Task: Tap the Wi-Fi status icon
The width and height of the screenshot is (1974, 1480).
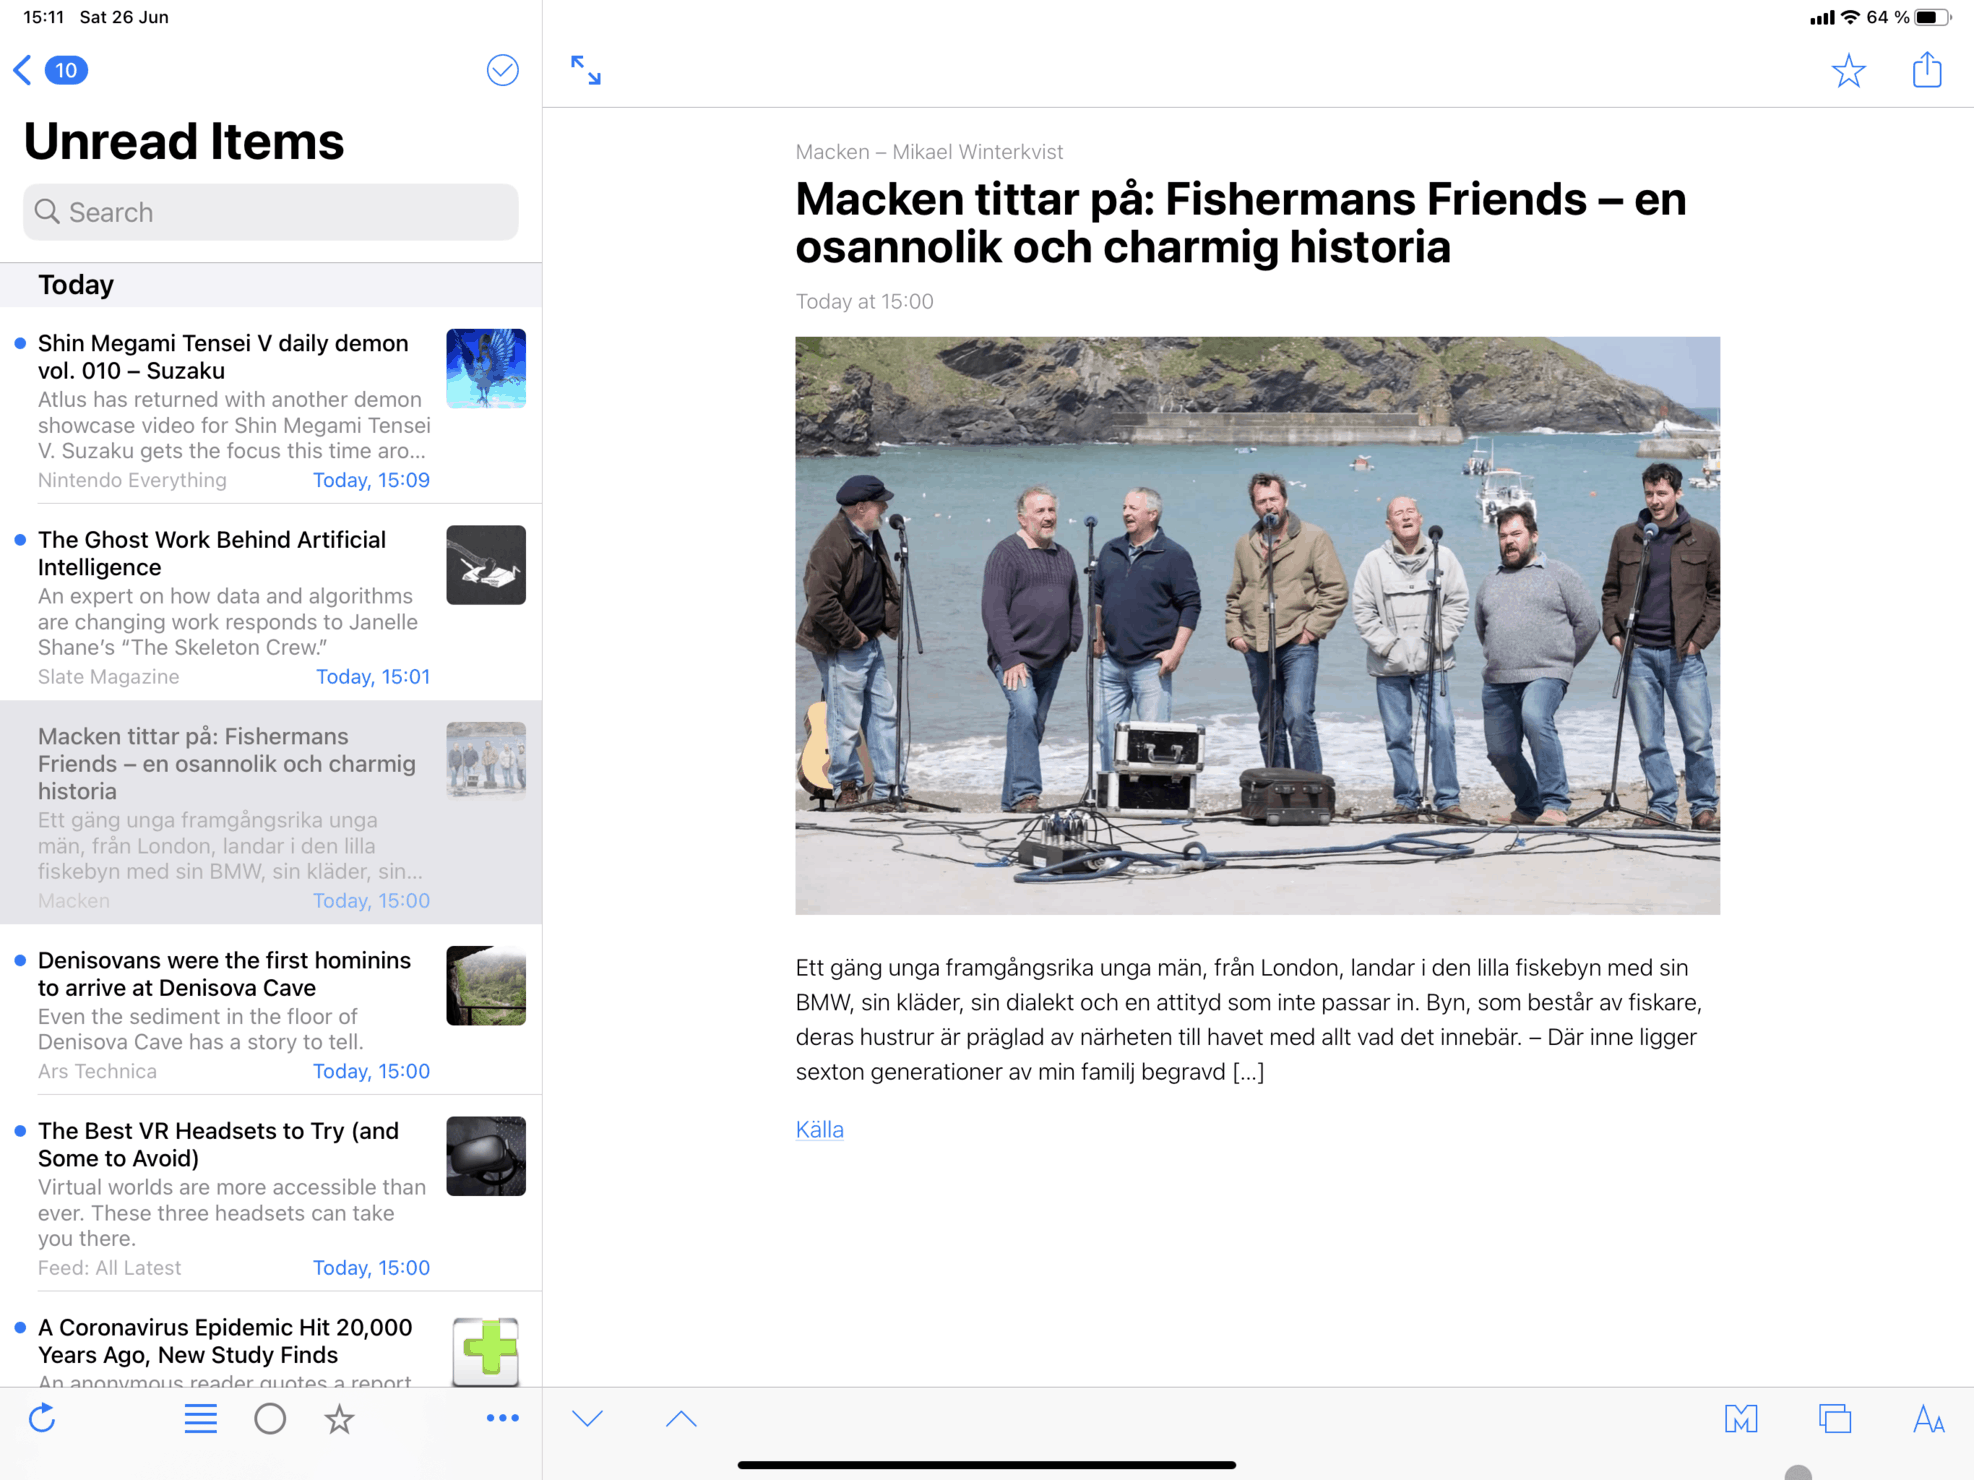Action: tap(1850, 17)
